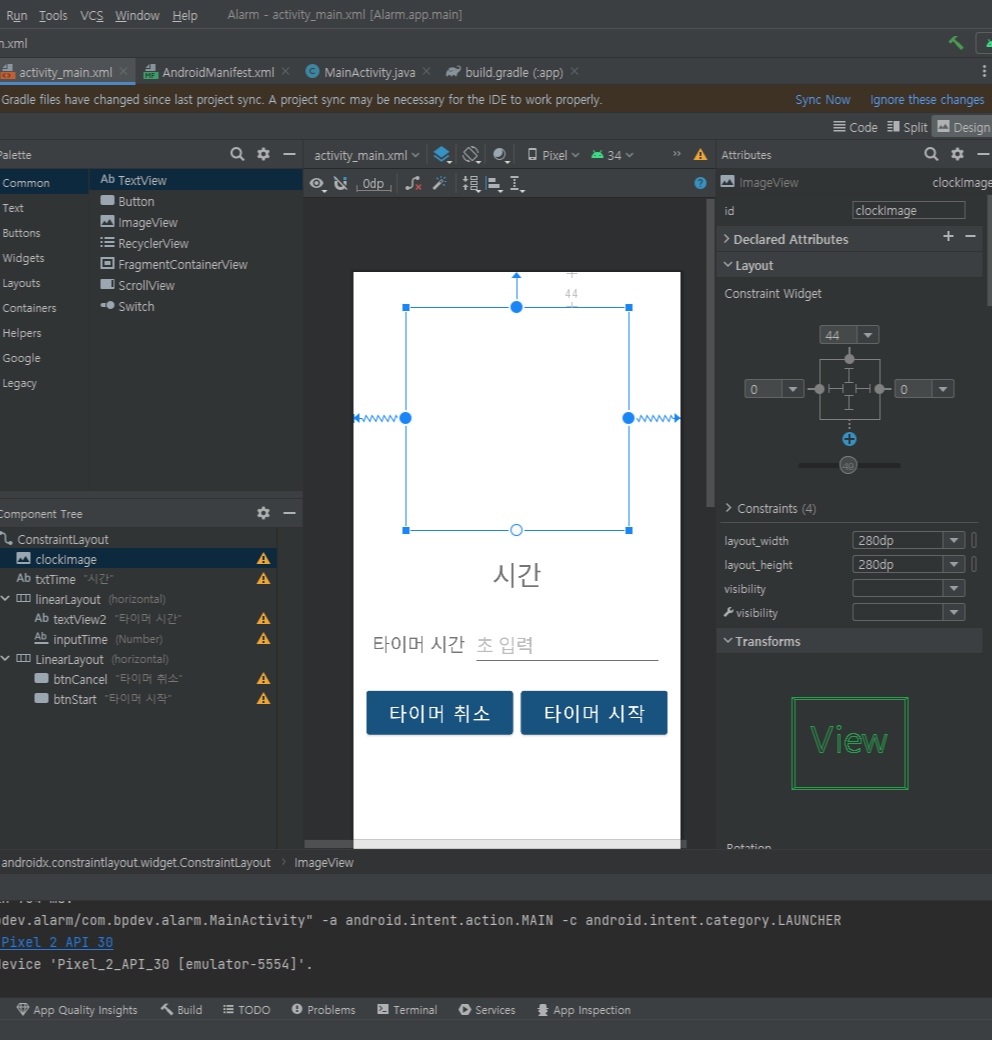Viewport: 992px width, 1040px height.
Task: Expand more toolbar options chevrons
Action: coord(676,154)
